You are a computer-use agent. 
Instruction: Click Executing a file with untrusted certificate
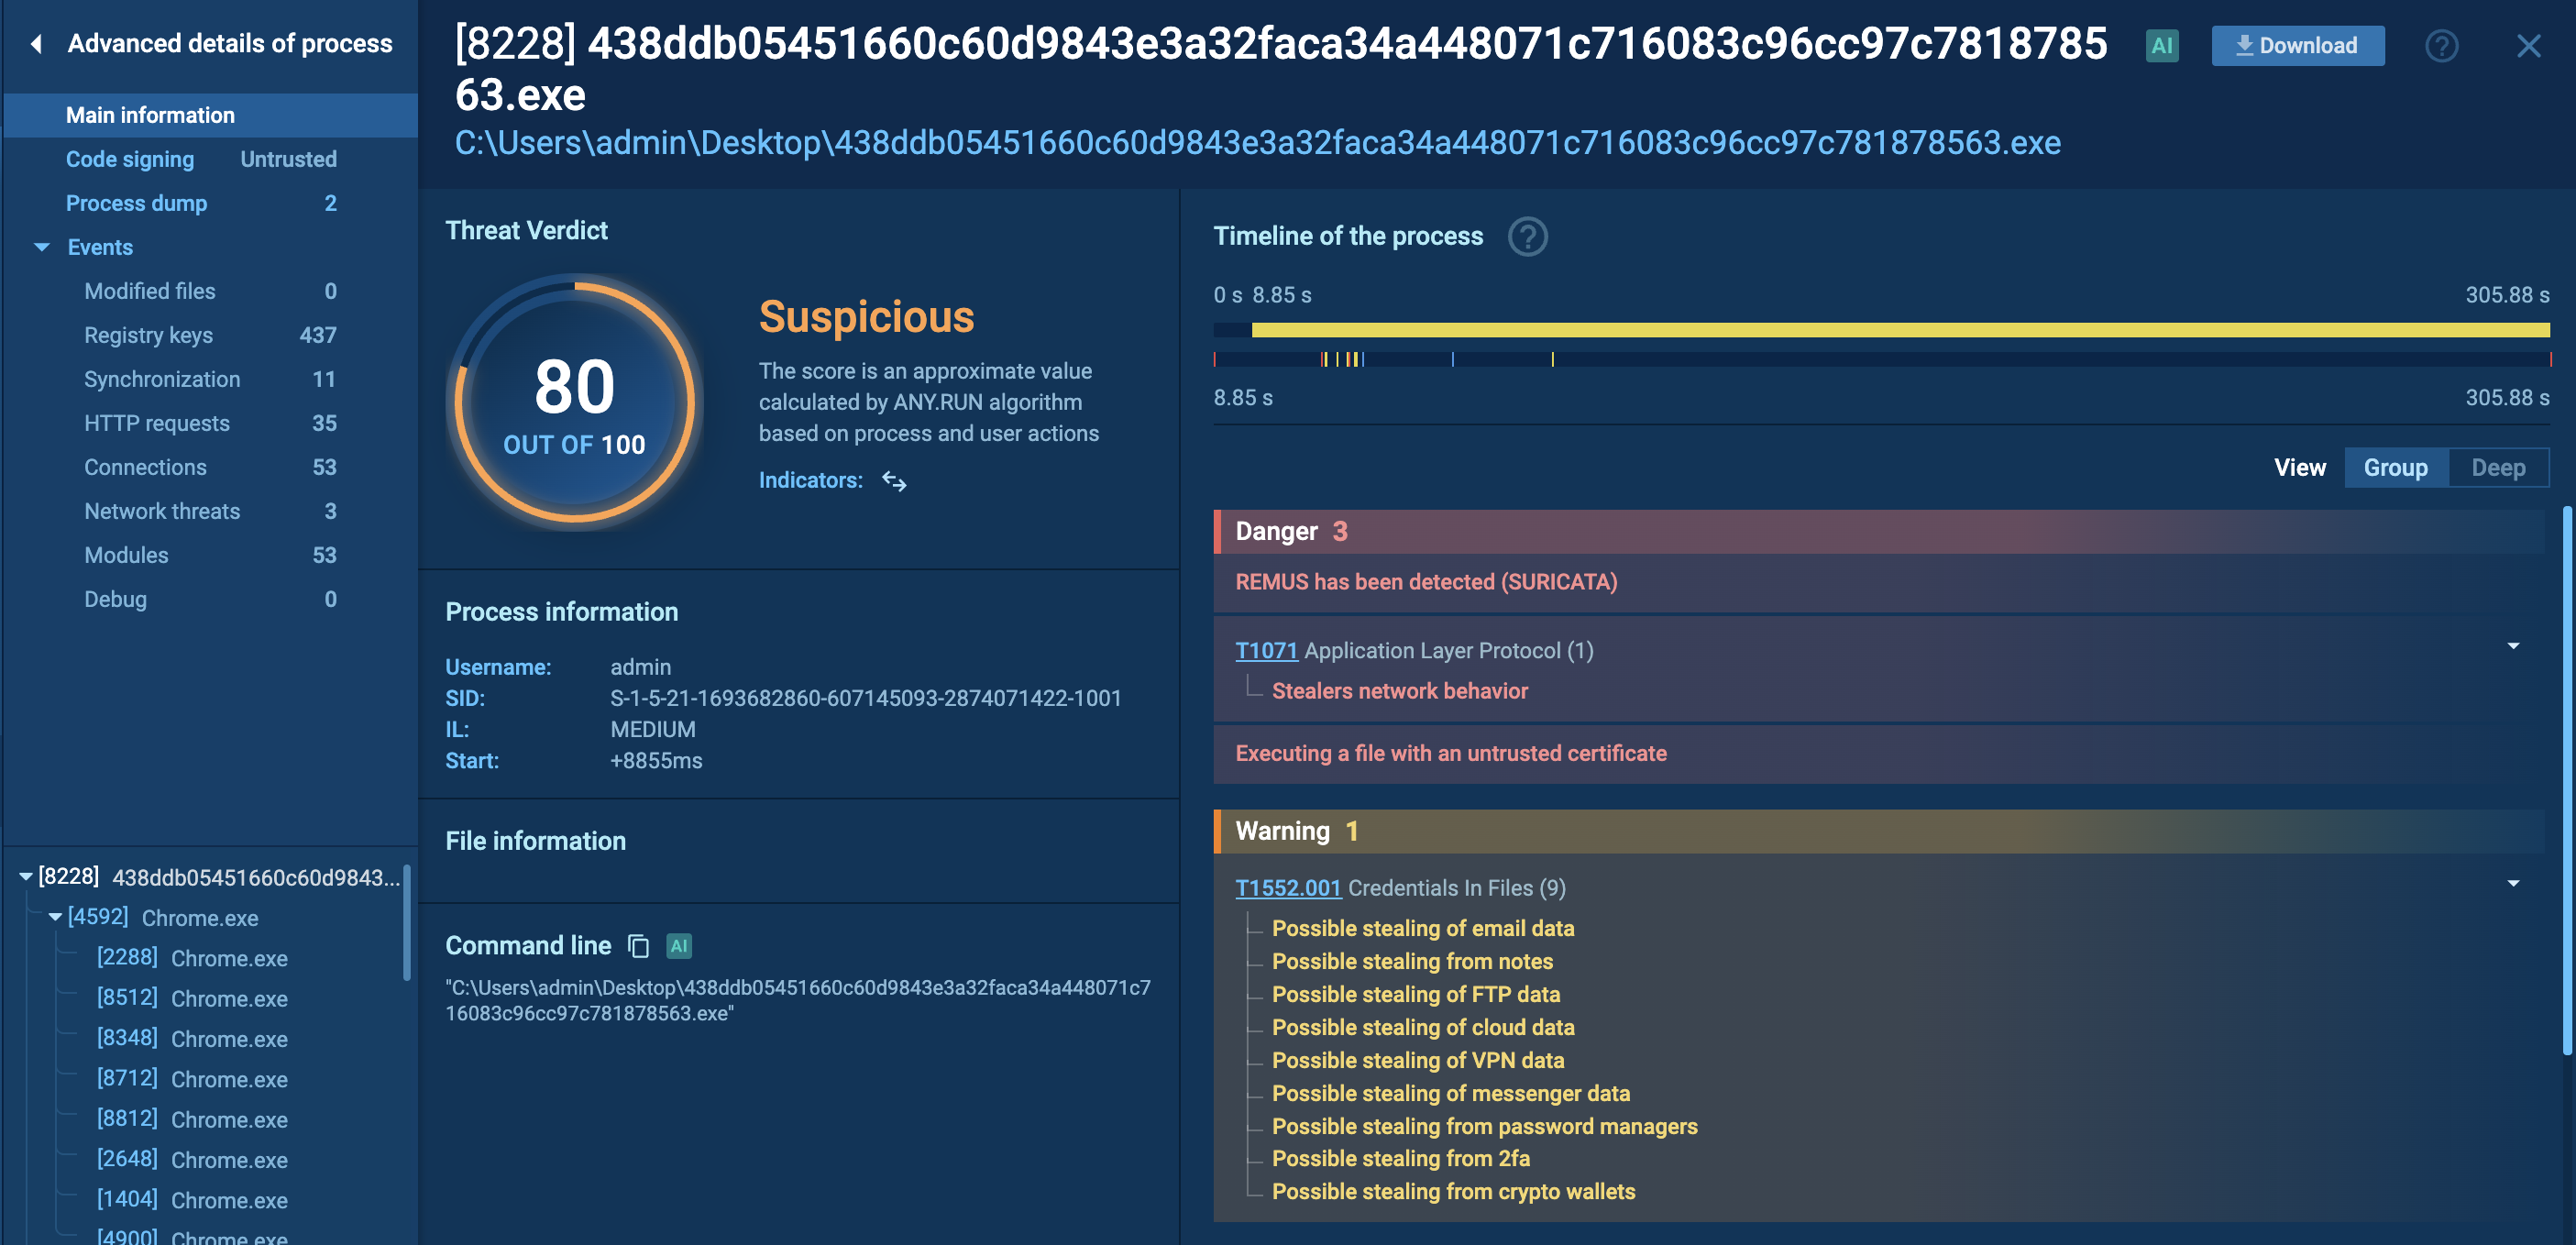tap(1450, 754)
